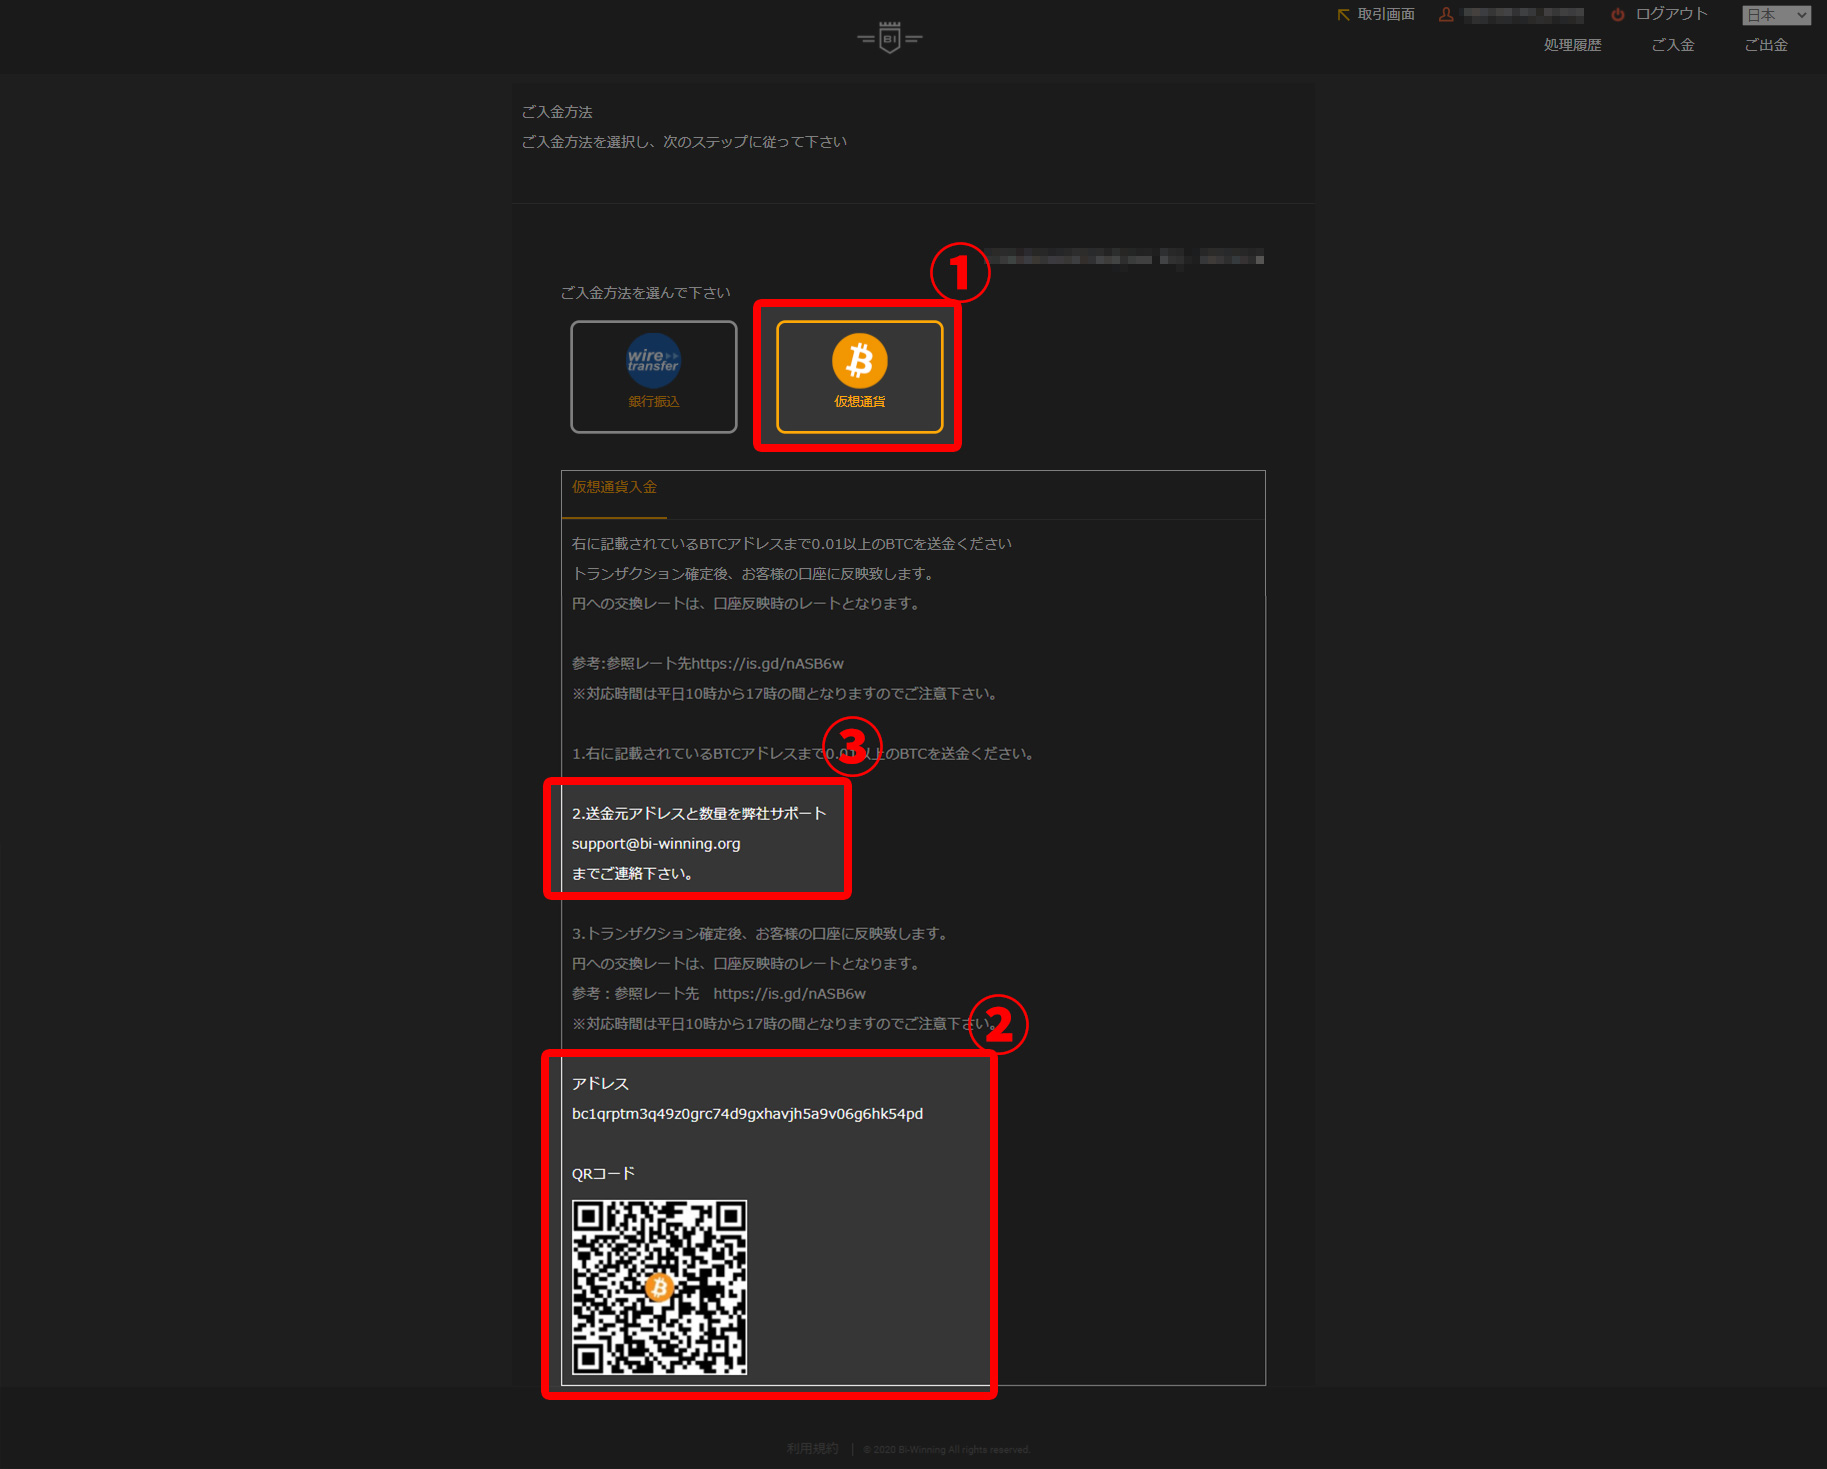The height and width of the screenshot is (1469, 1827).
Task: Click 取引画面 to return to trading screen
Action: (x=1386, y=14)
